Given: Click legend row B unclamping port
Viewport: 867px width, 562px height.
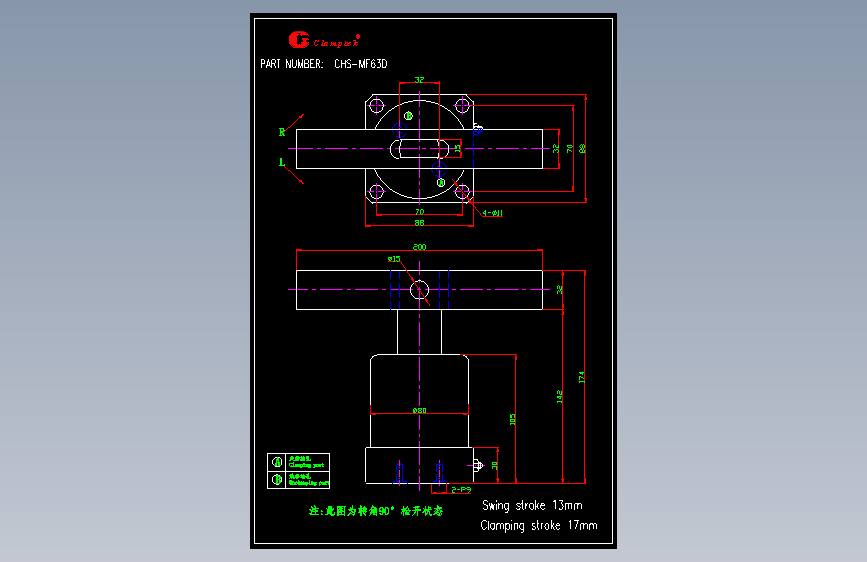Looking at the screenshot, I should (299, 480).
